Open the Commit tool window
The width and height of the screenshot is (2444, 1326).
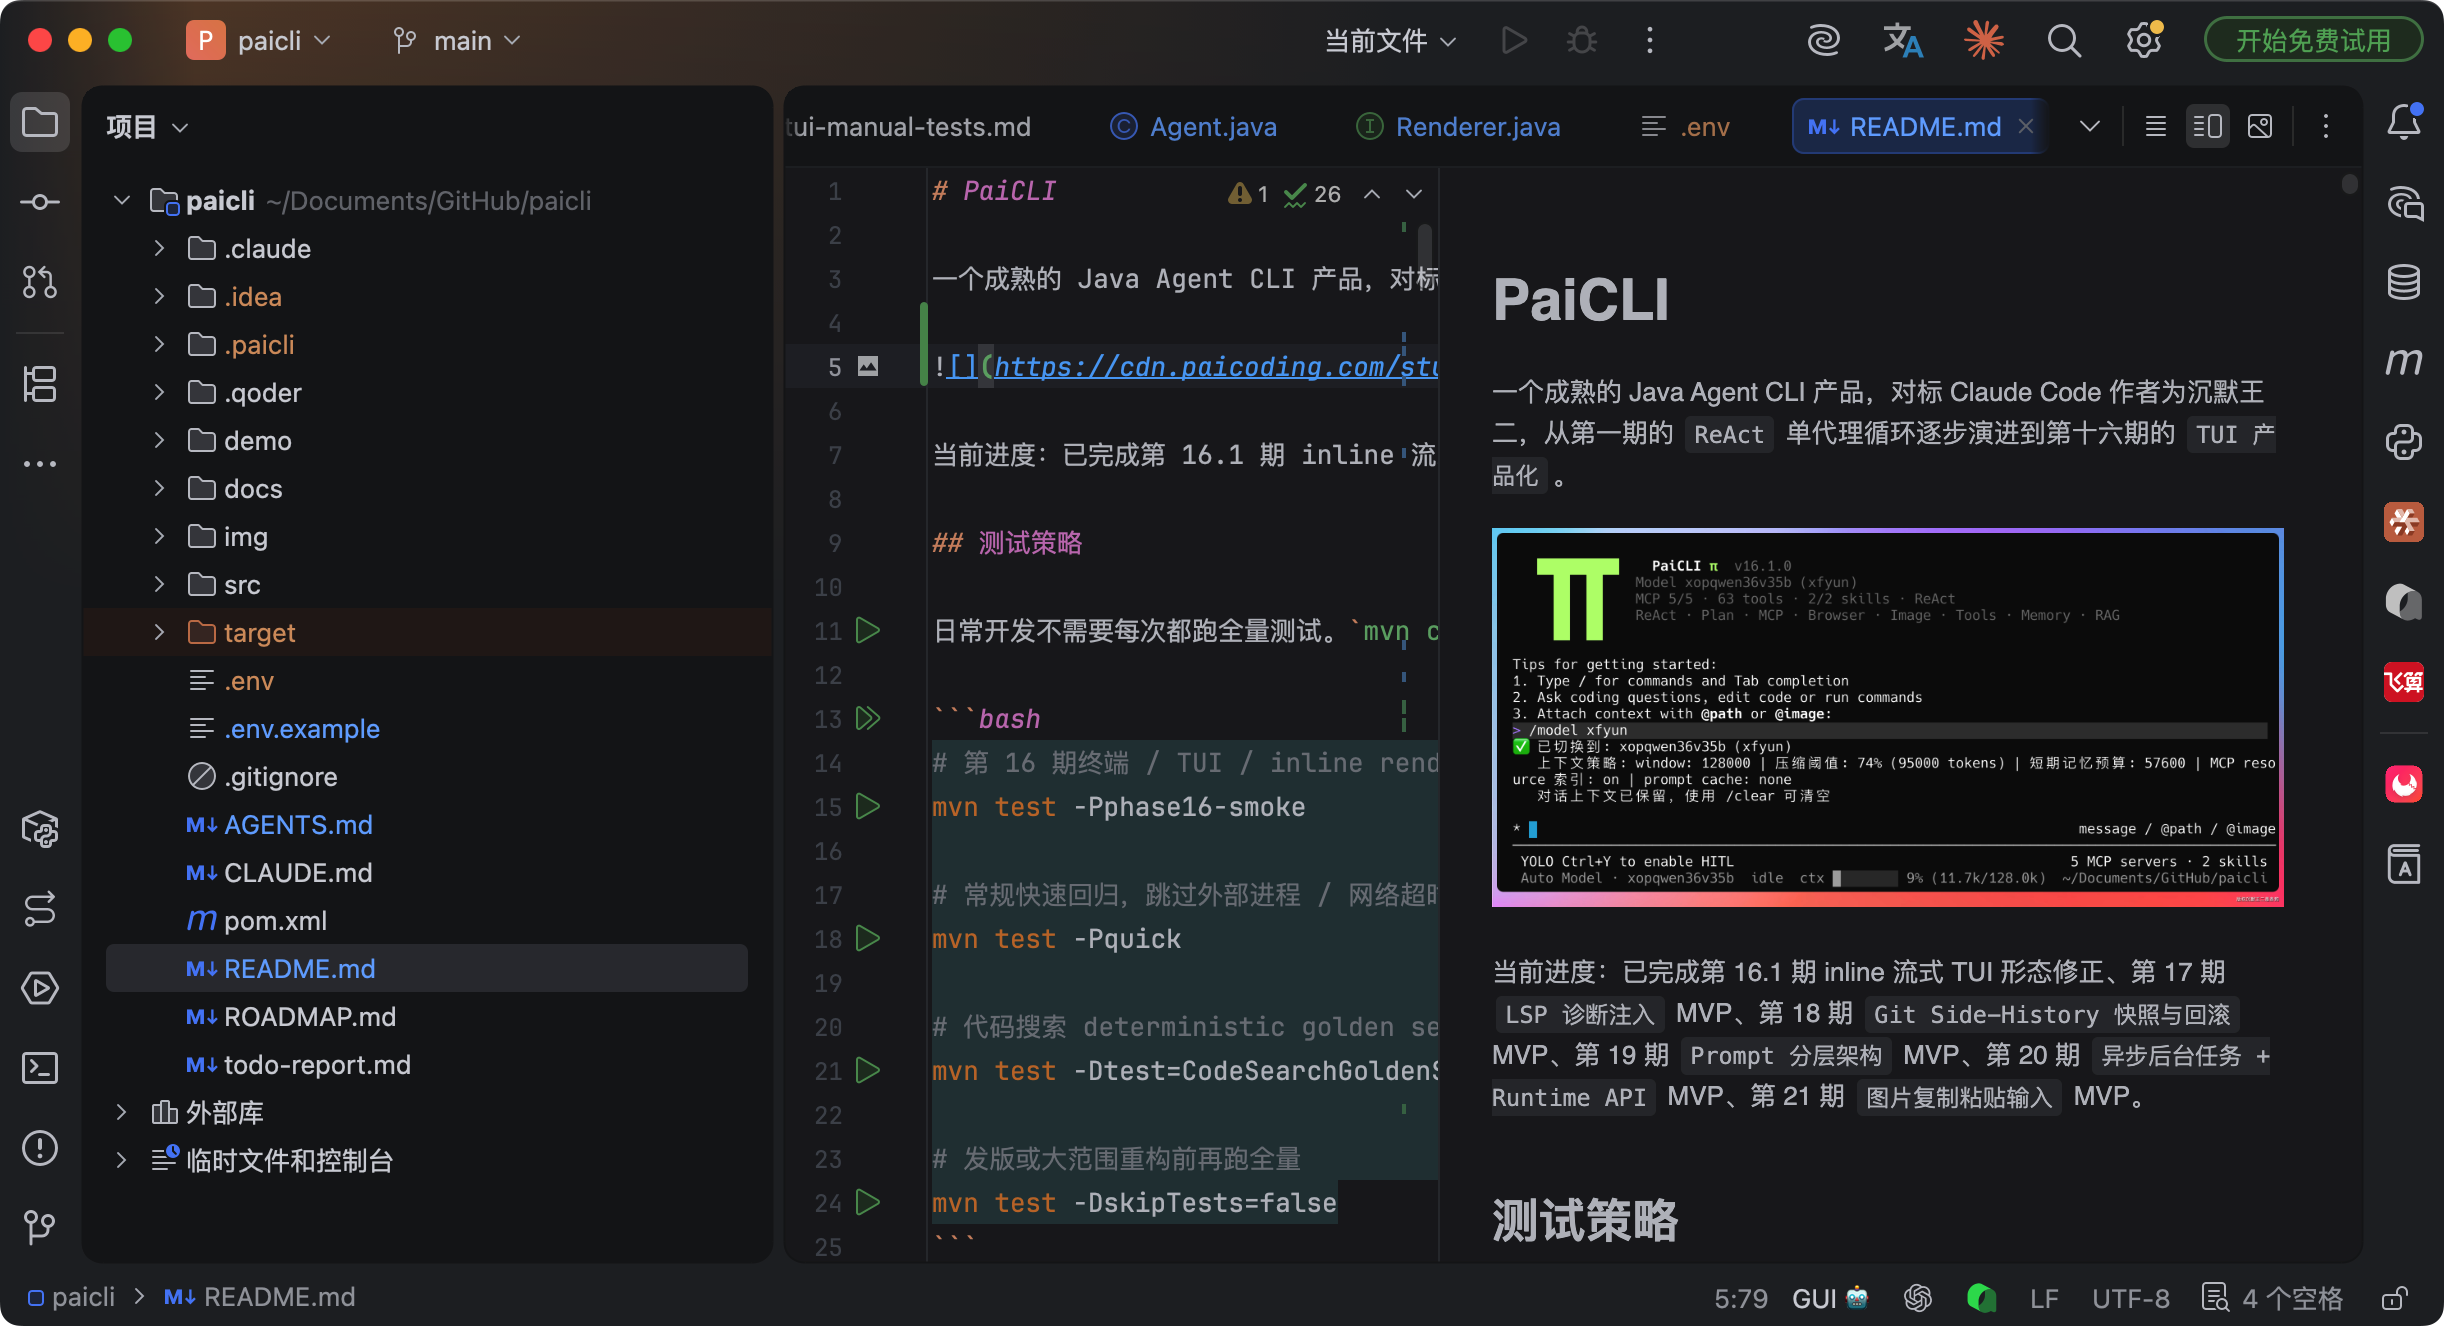point(40,203)
